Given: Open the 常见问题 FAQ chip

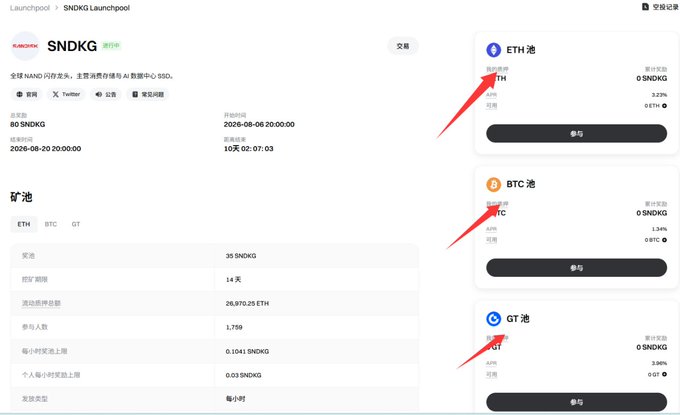Looking at the screenshot, I should 148,94.
